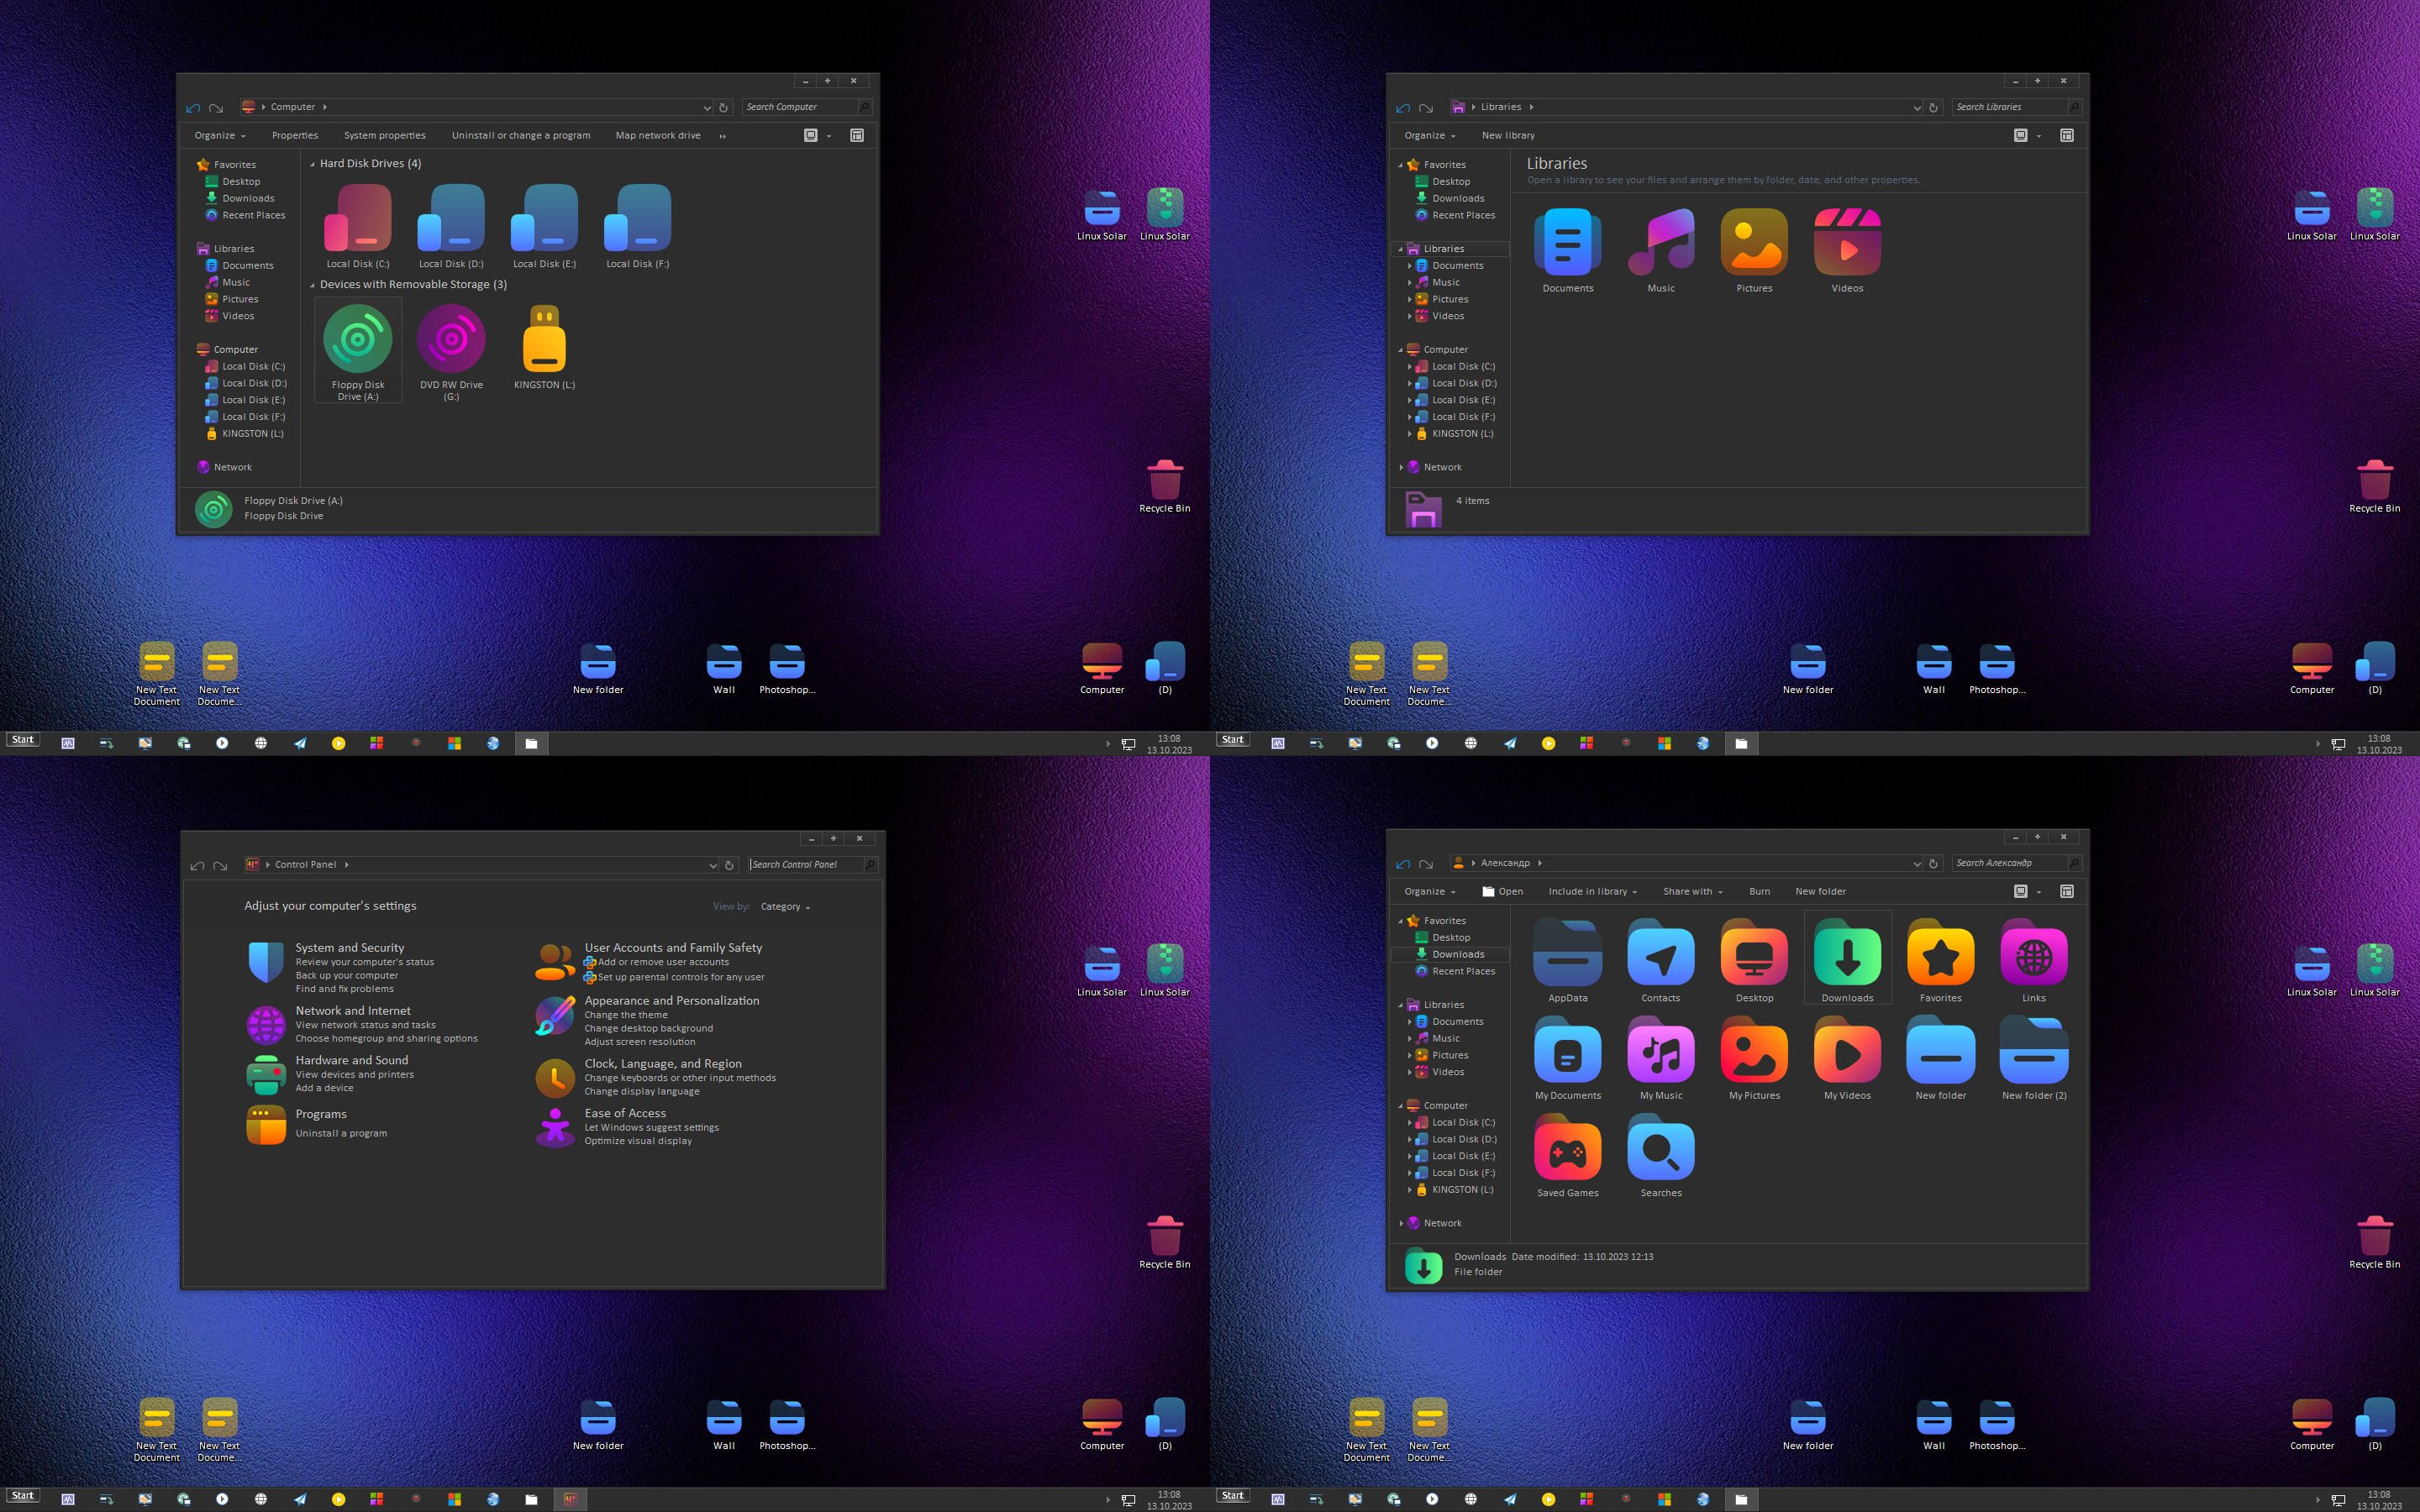
Task: Open the Music library large icon in Libraries window
Action: click(1661, 242)
